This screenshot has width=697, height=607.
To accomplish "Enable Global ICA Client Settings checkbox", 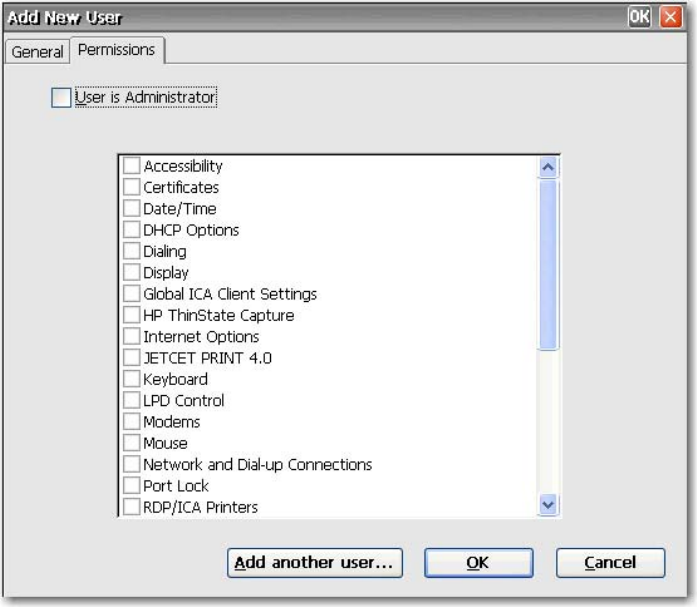I will coord(132,293).
